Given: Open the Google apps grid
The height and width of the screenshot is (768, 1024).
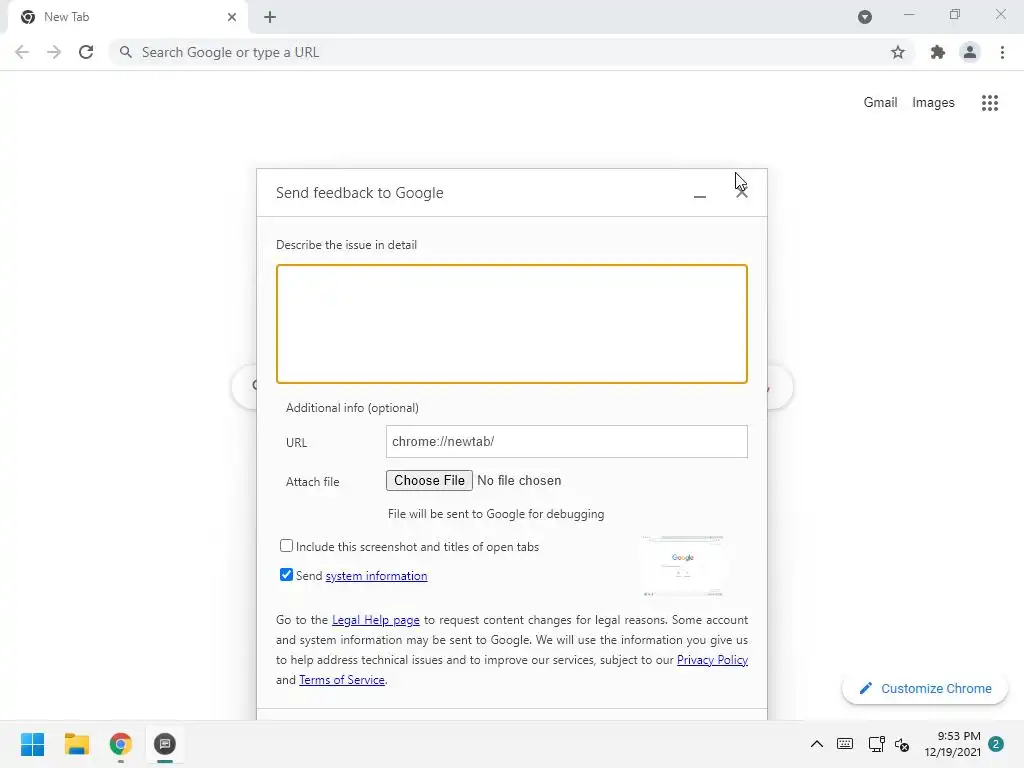Looking at the screenshot, I should pos(990,103).
